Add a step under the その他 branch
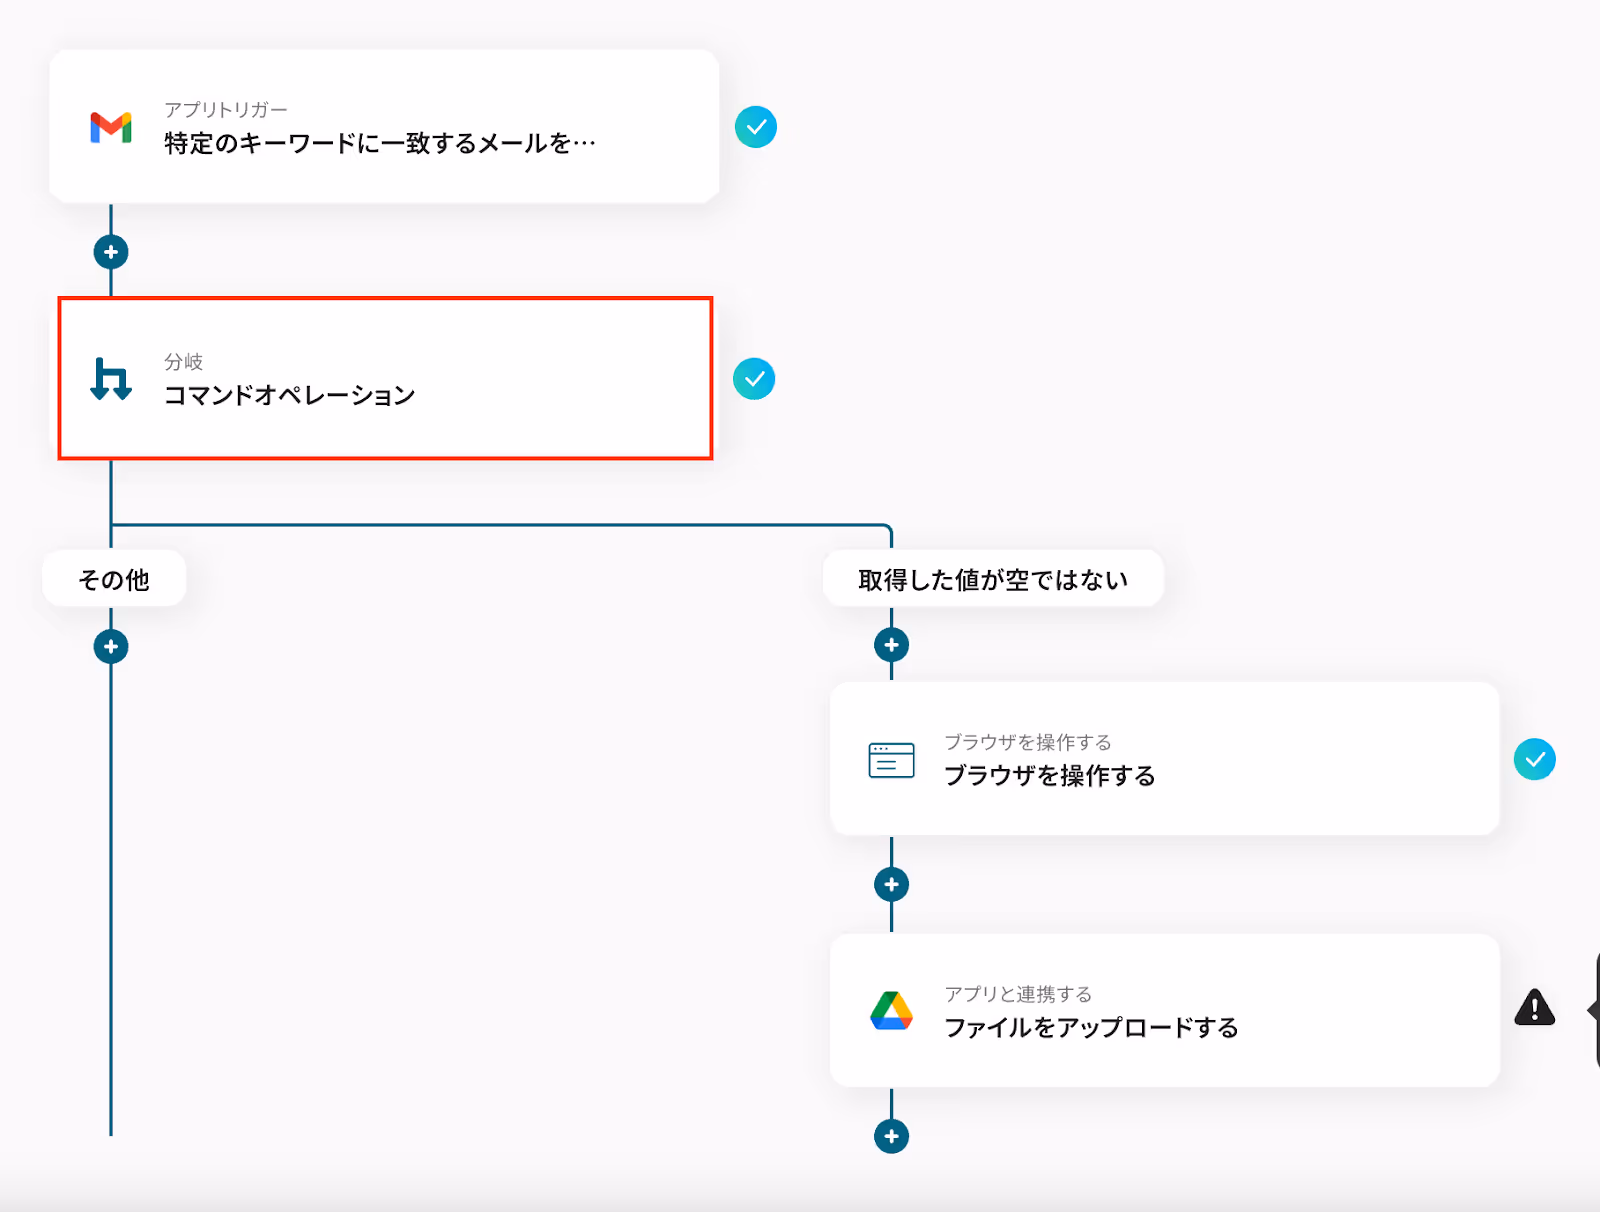1600x1212 pixels. 111,647
